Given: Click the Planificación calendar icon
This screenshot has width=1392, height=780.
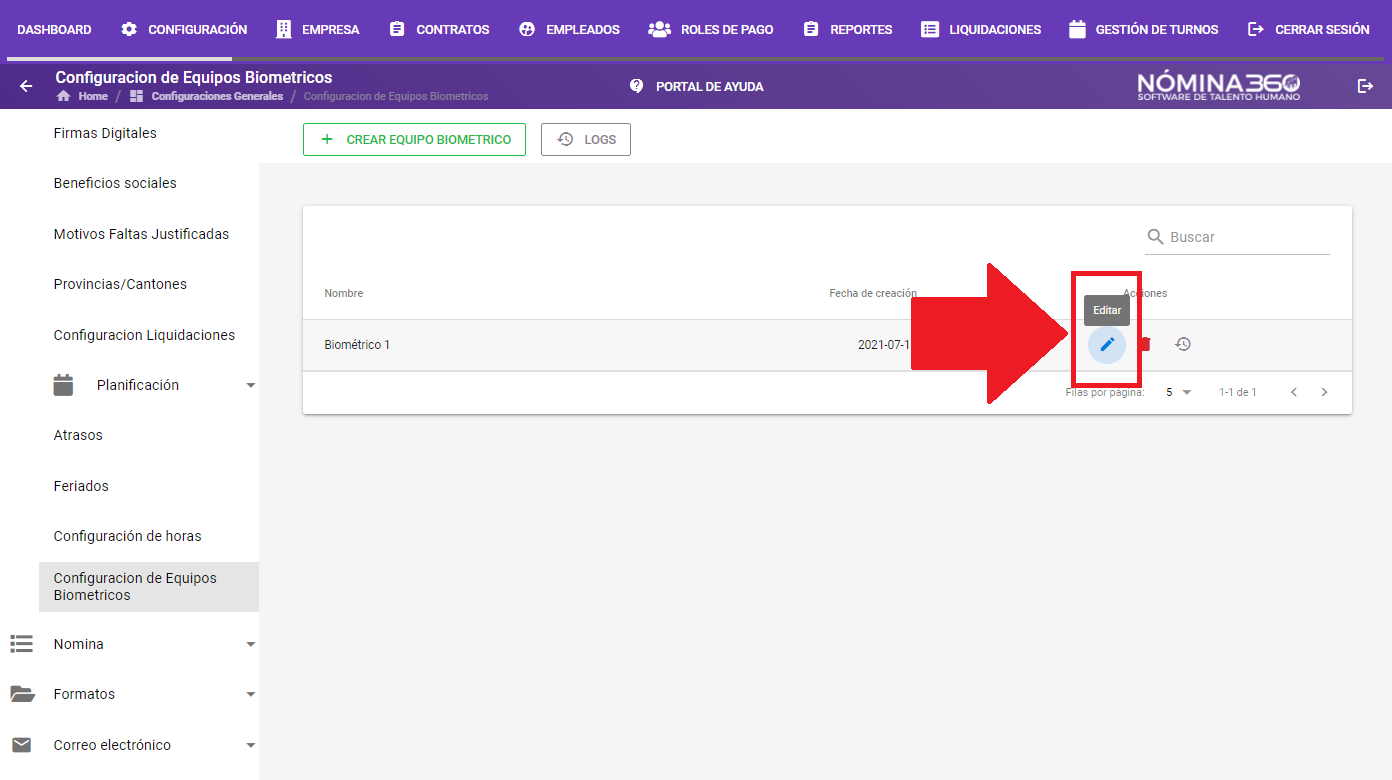Looking at the screenshot, I should coord(63,385).
